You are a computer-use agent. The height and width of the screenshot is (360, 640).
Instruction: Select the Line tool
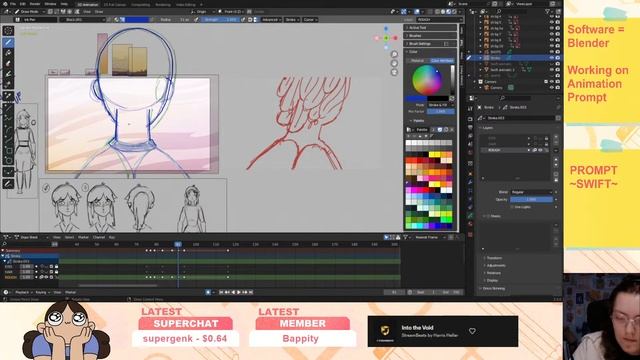click(8, 108)
